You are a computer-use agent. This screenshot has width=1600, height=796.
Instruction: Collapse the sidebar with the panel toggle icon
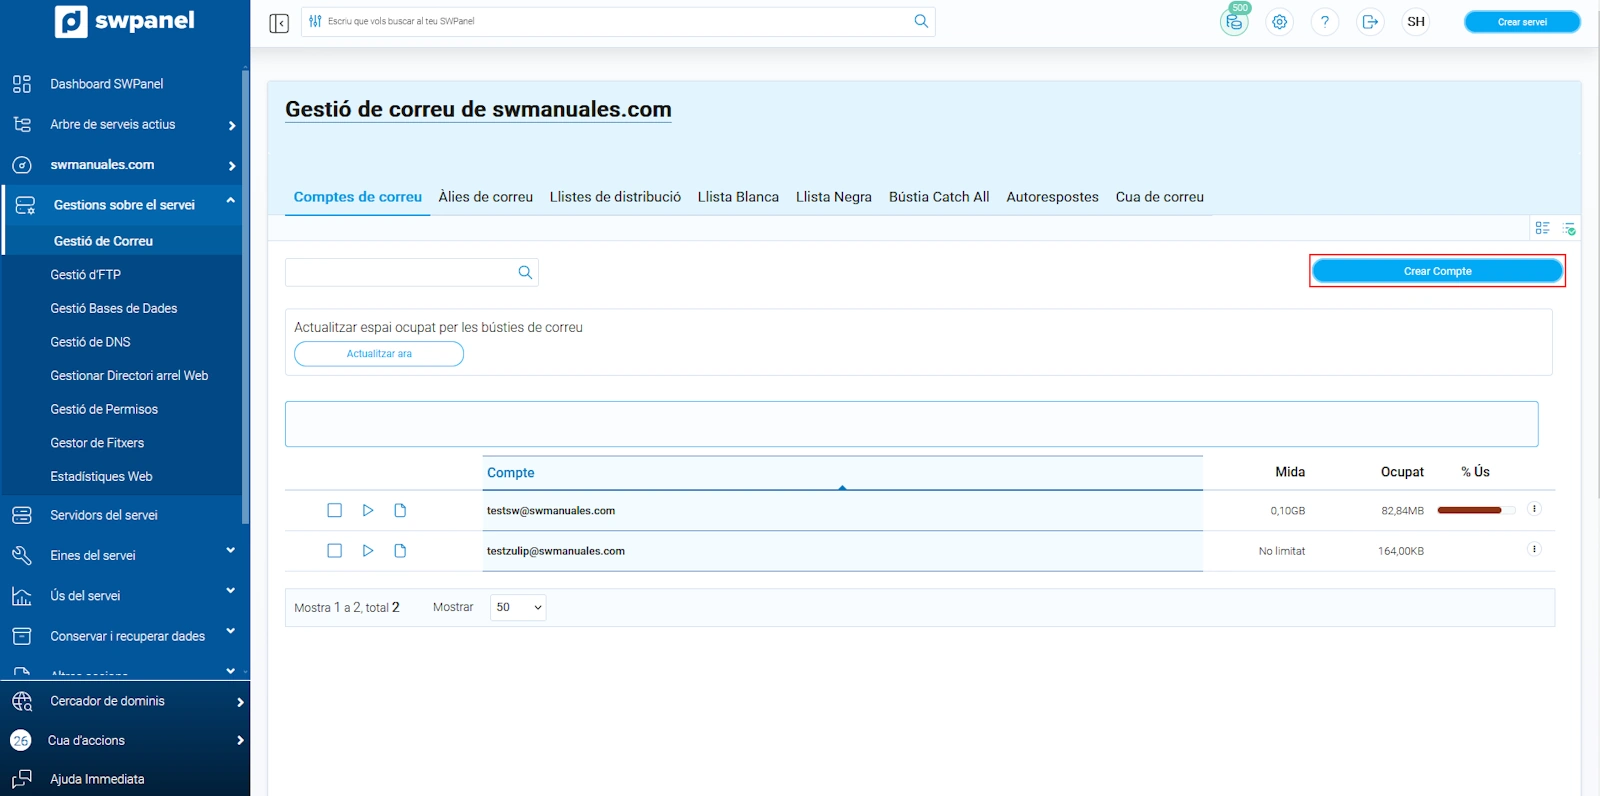tap(279, 22)
